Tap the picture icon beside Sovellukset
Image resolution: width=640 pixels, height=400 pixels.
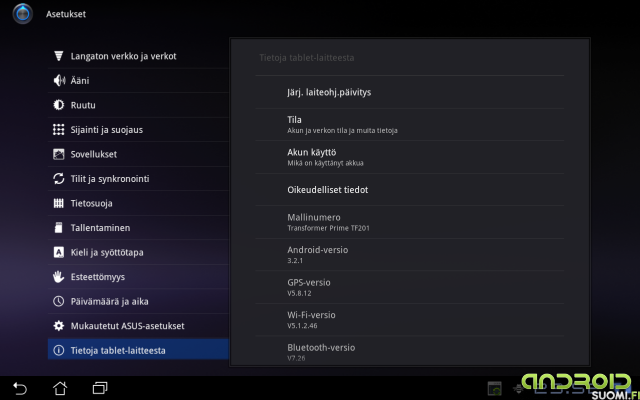(58, 154)
